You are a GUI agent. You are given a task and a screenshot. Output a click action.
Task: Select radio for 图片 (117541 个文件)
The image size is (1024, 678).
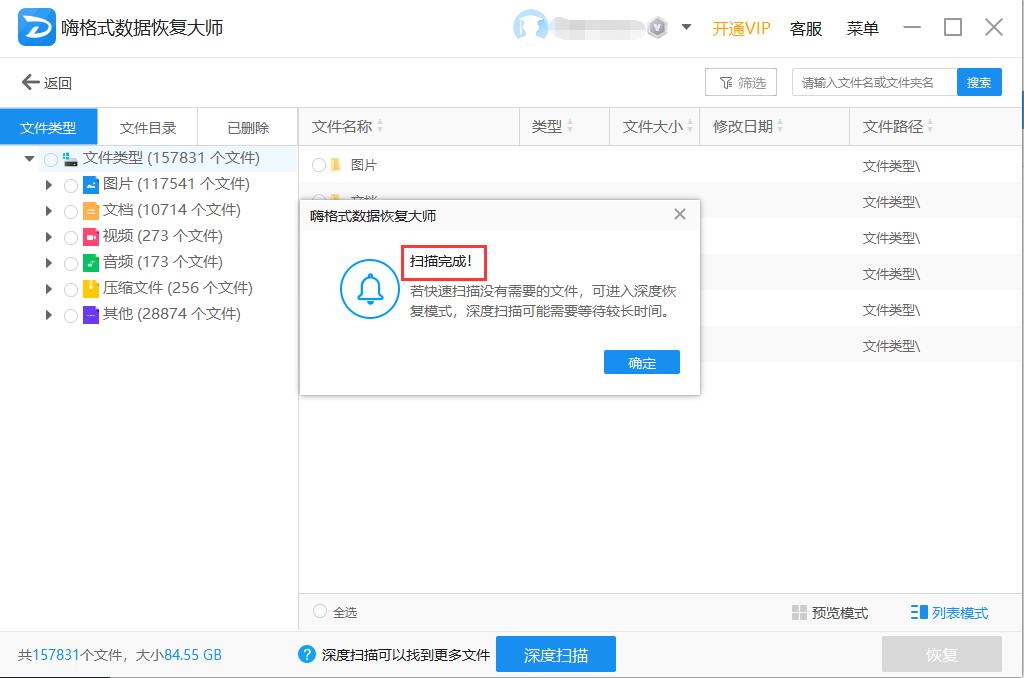[71, 186]
